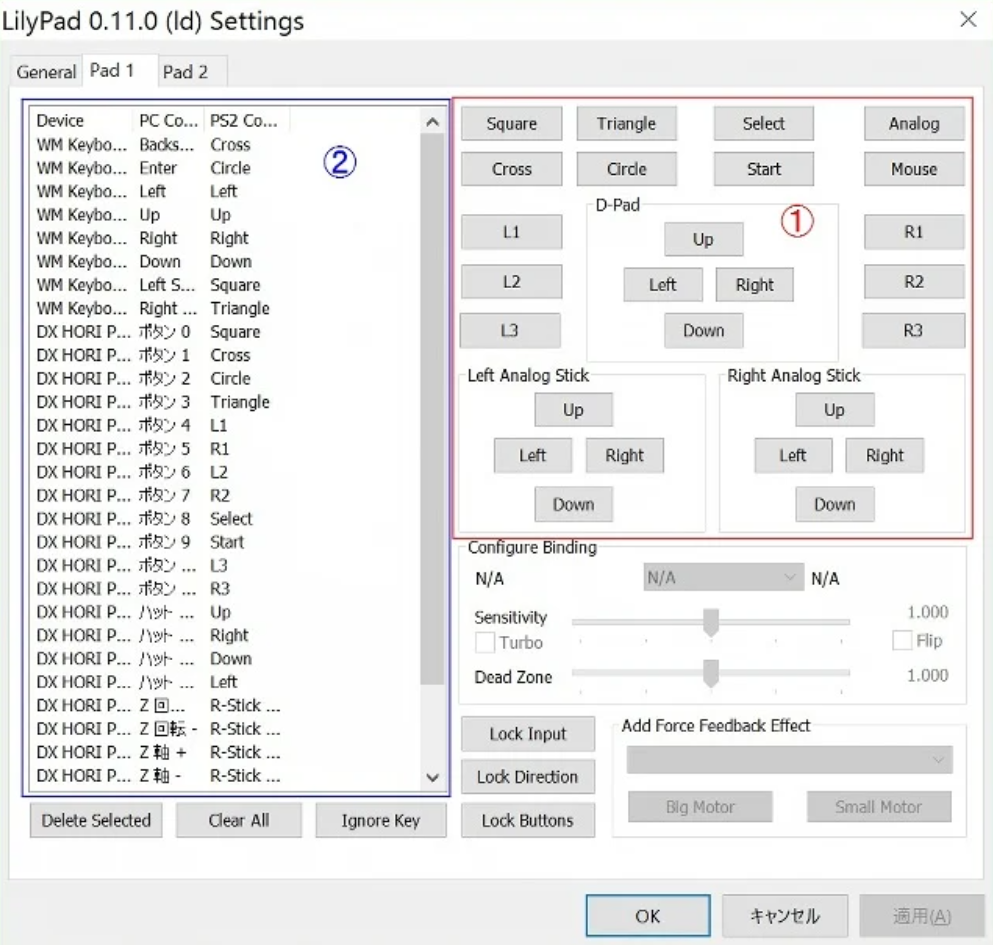The image size is (993, 945).
Task: Click the Clear All button
Action: click(239, 821)
